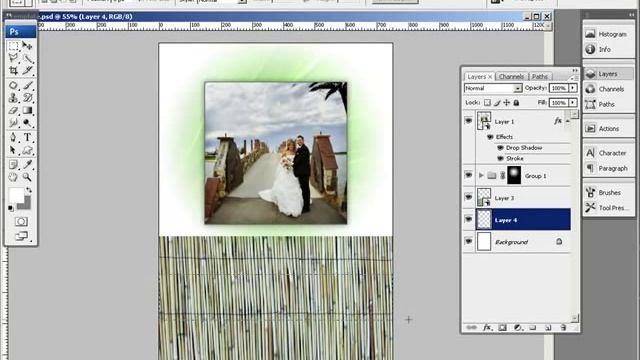The width and height of the screenshot is (640, 360).
Task: Toggle Stroke effect visibility
Action: pyautogui.click(x=500, y=158)
